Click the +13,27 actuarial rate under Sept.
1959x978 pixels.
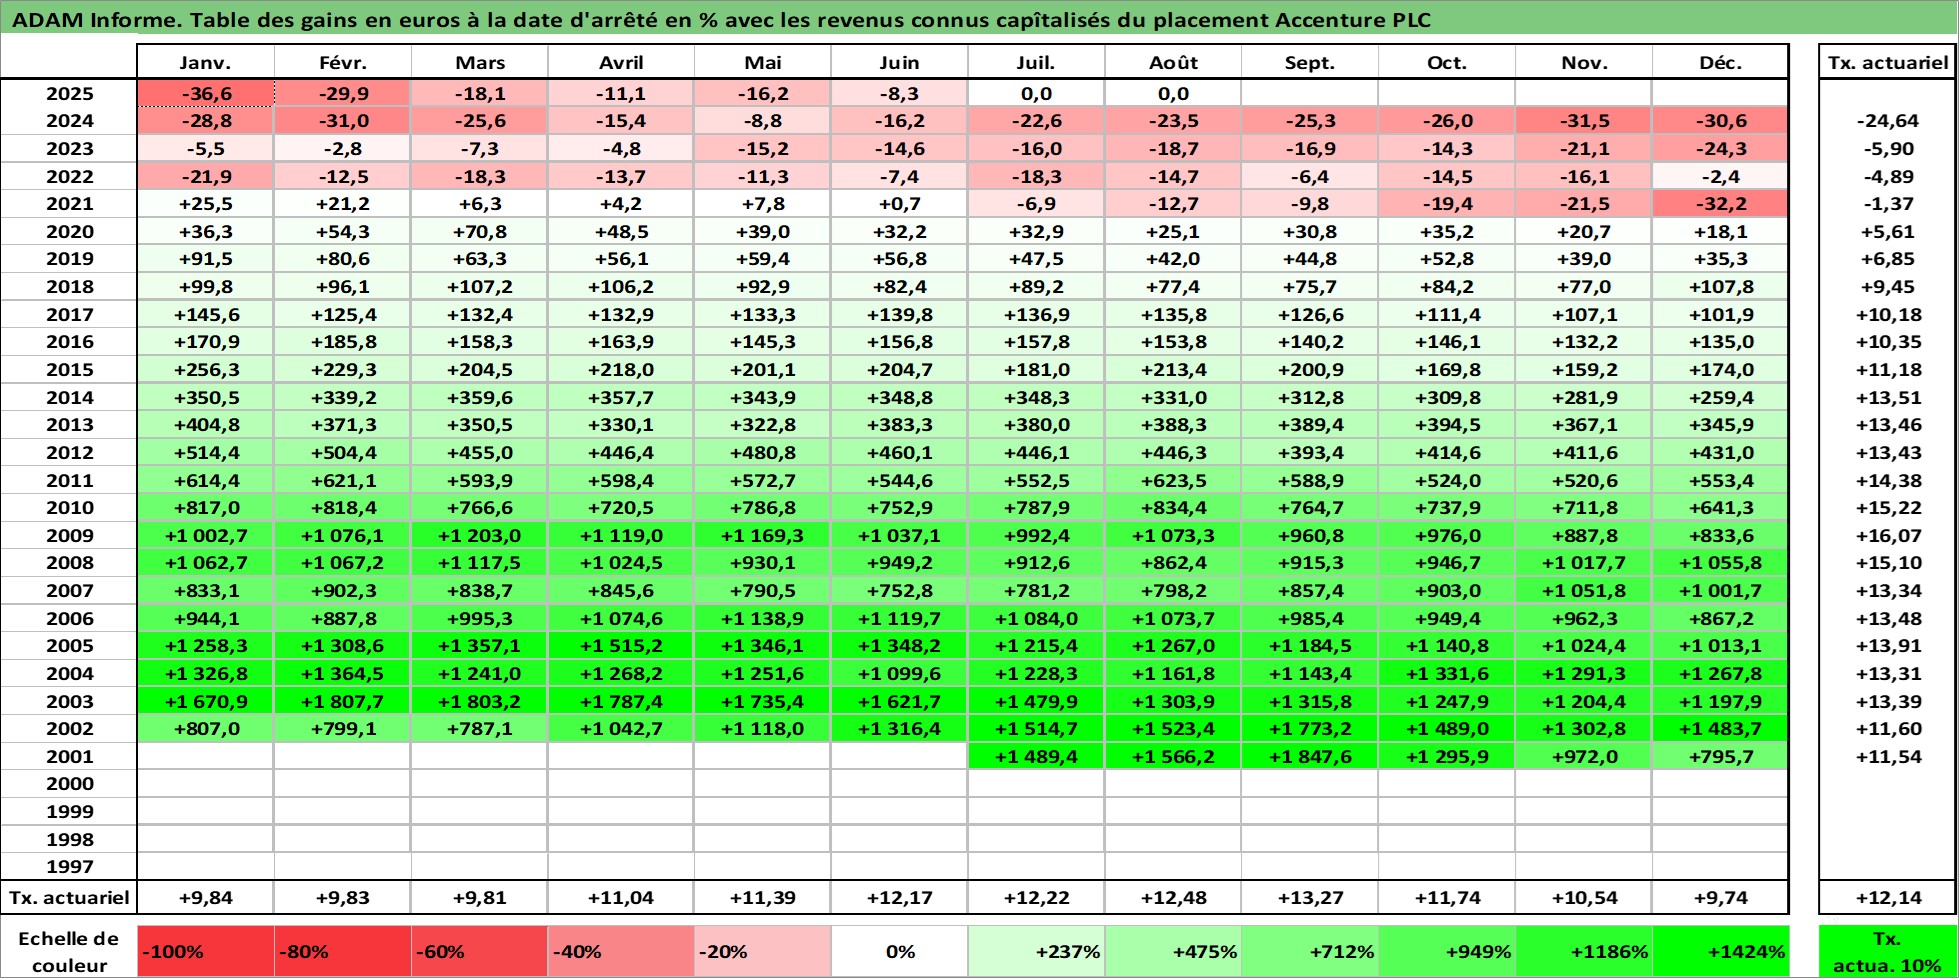click(1309, 897)
